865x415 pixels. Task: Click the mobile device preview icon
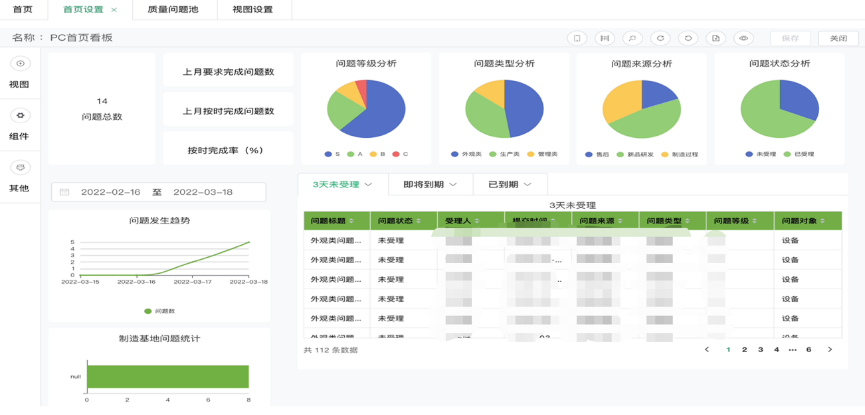coord(577,38)
